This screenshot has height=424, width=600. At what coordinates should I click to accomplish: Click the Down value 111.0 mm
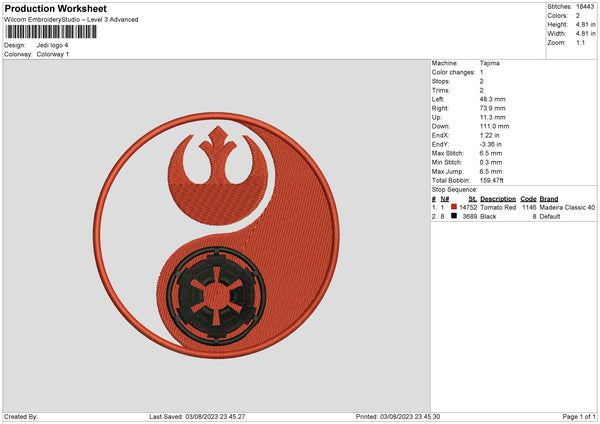tap(494, 126)
